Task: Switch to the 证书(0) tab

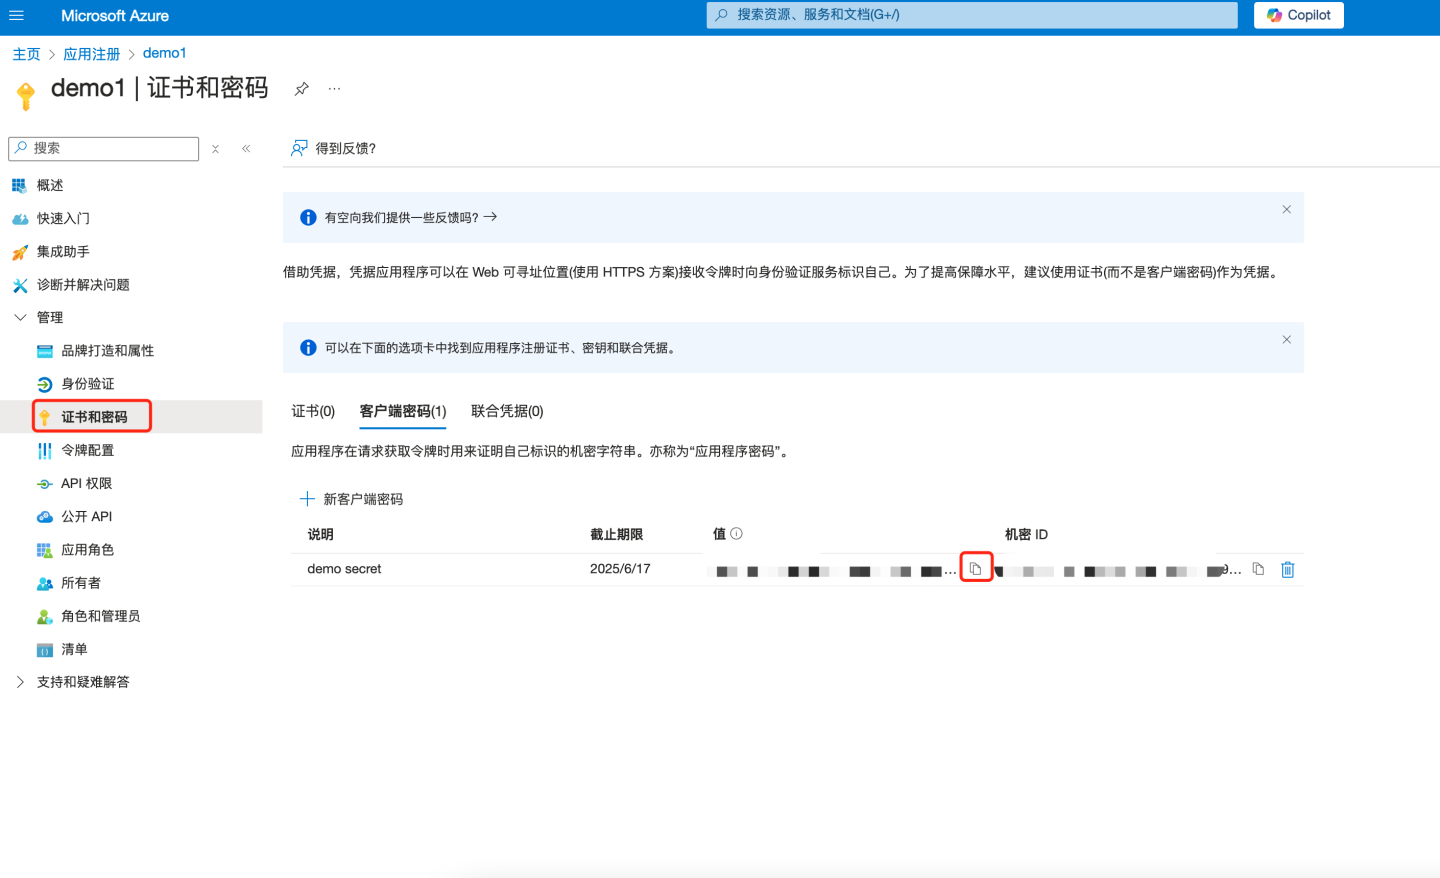Action: click(x=313, y=411)
